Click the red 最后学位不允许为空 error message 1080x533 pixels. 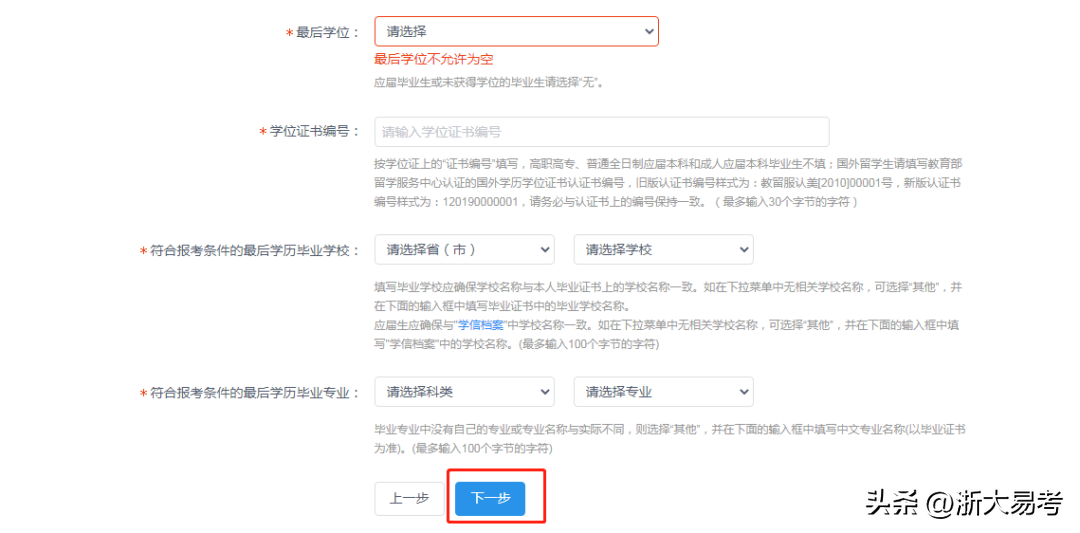[433, 60]
